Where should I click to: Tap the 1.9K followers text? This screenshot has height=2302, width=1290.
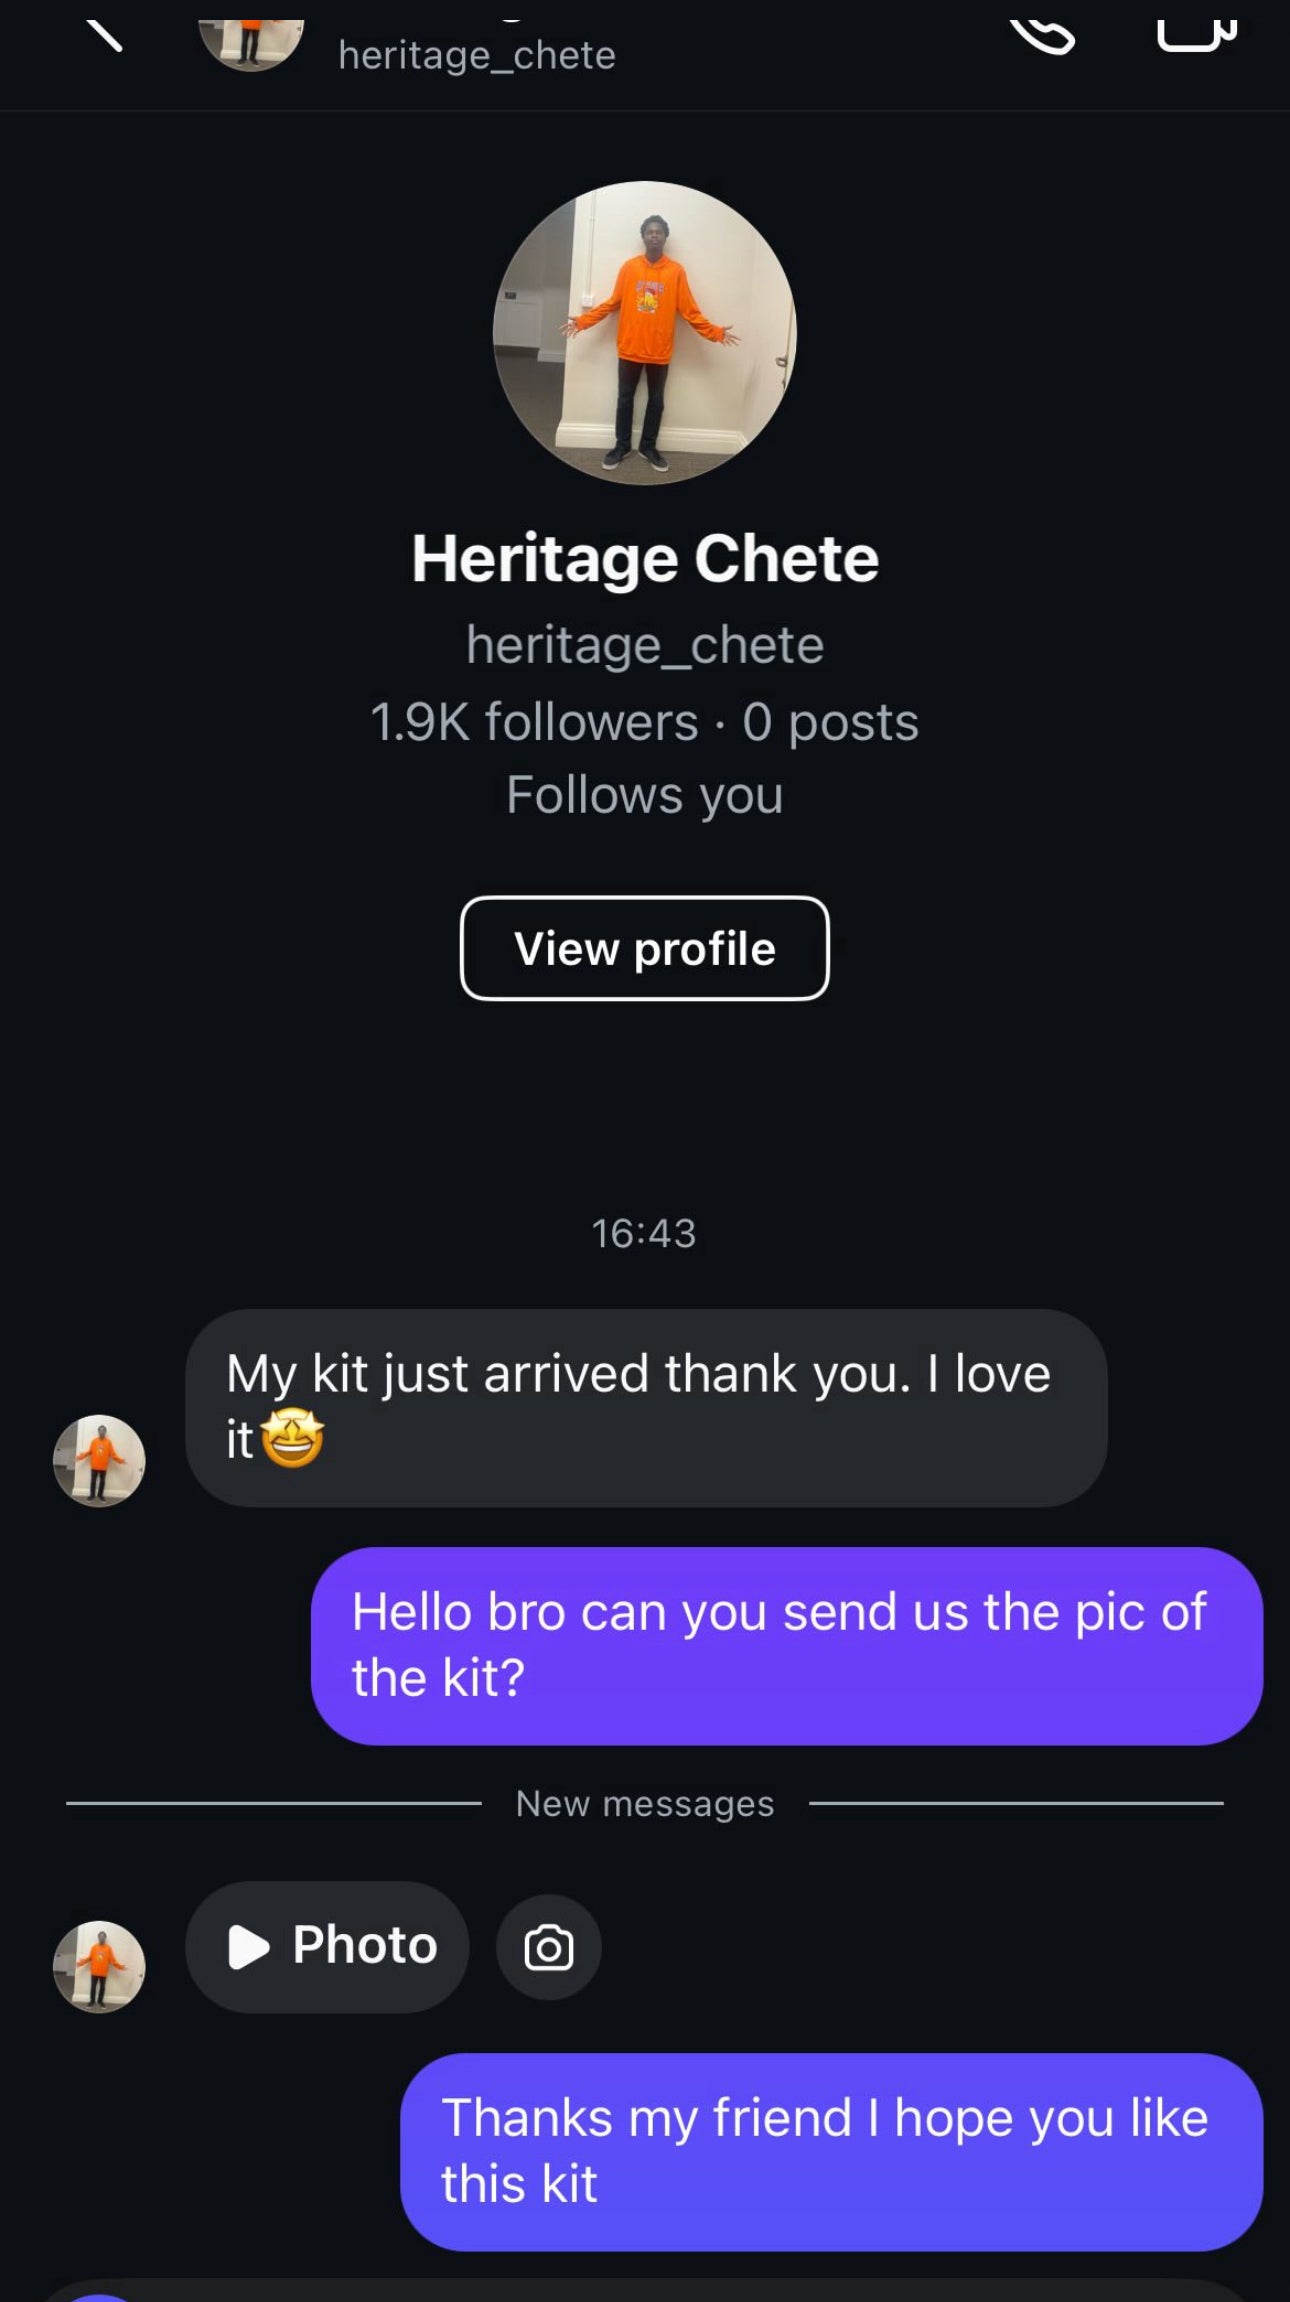(x=534, y=722)
